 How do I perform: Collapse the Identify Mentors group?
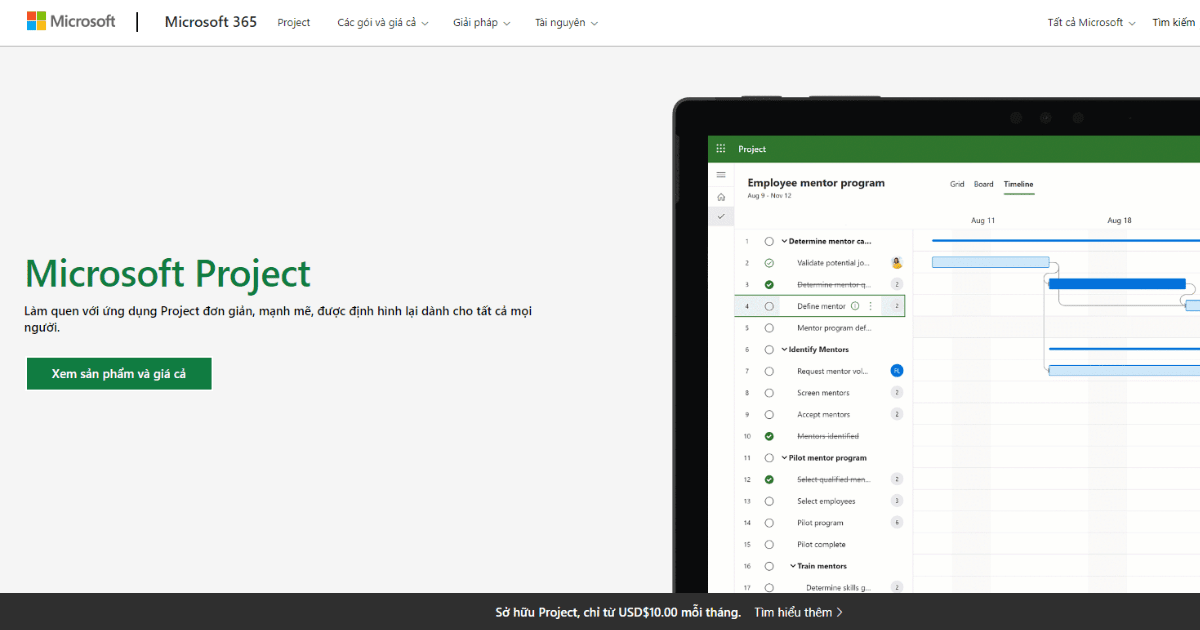[x=784, y=350]
